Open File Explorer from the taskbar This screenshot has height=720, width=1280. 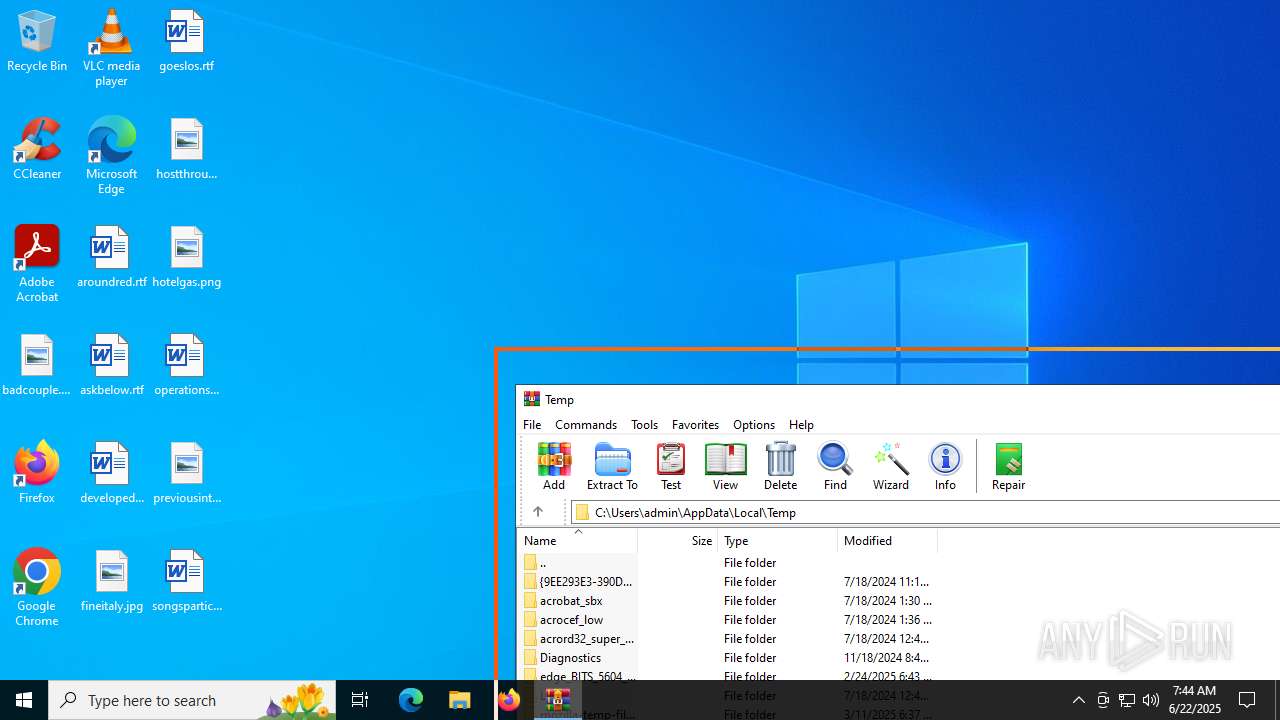460,700
